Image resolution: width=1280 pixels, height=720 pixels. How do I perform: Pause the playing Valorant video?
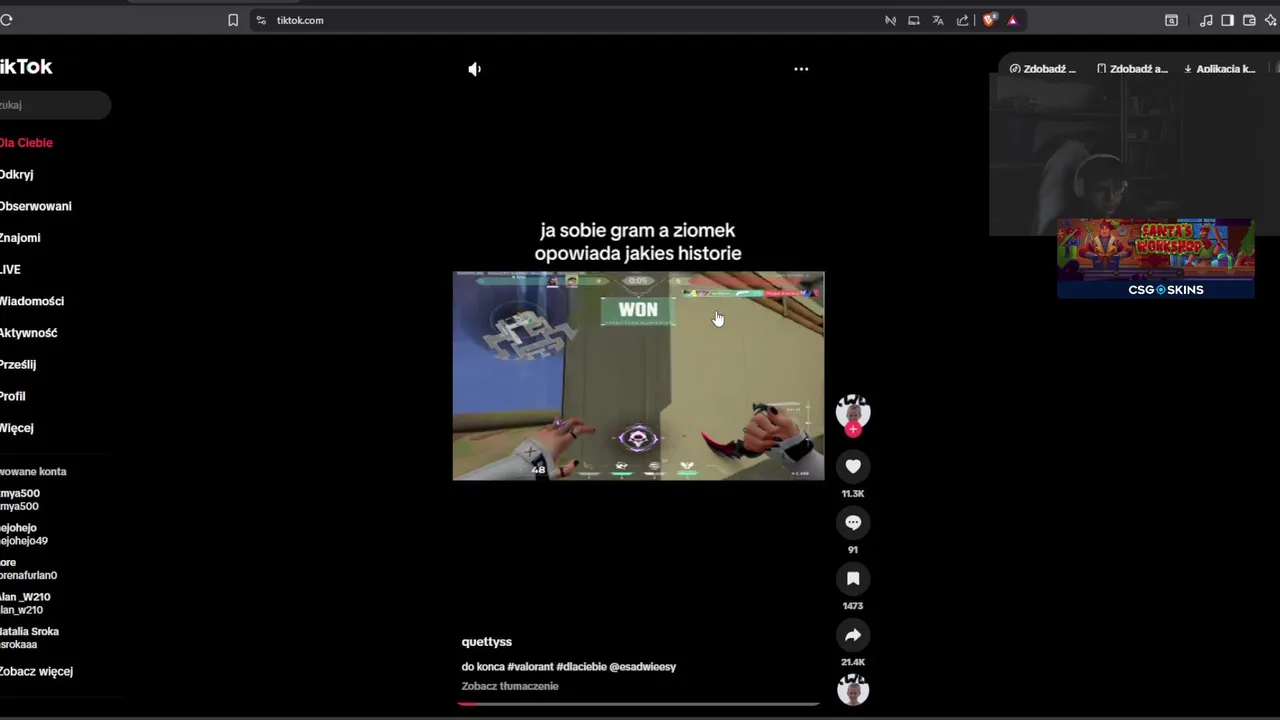coord(638,376)
